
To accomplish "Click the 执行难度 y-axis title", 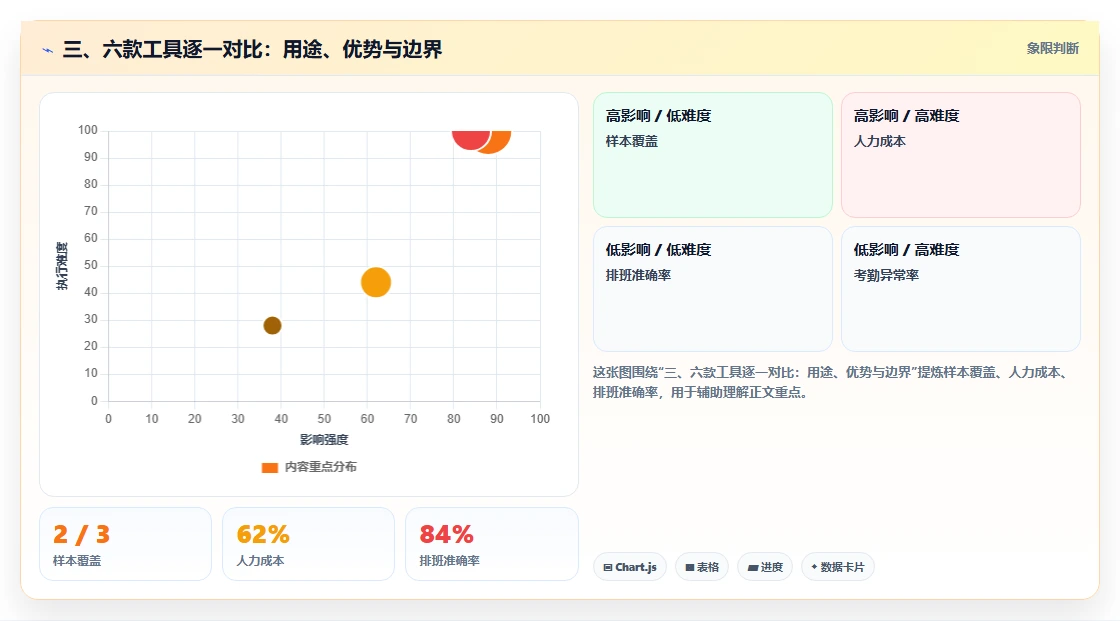I will coord(62,266).
